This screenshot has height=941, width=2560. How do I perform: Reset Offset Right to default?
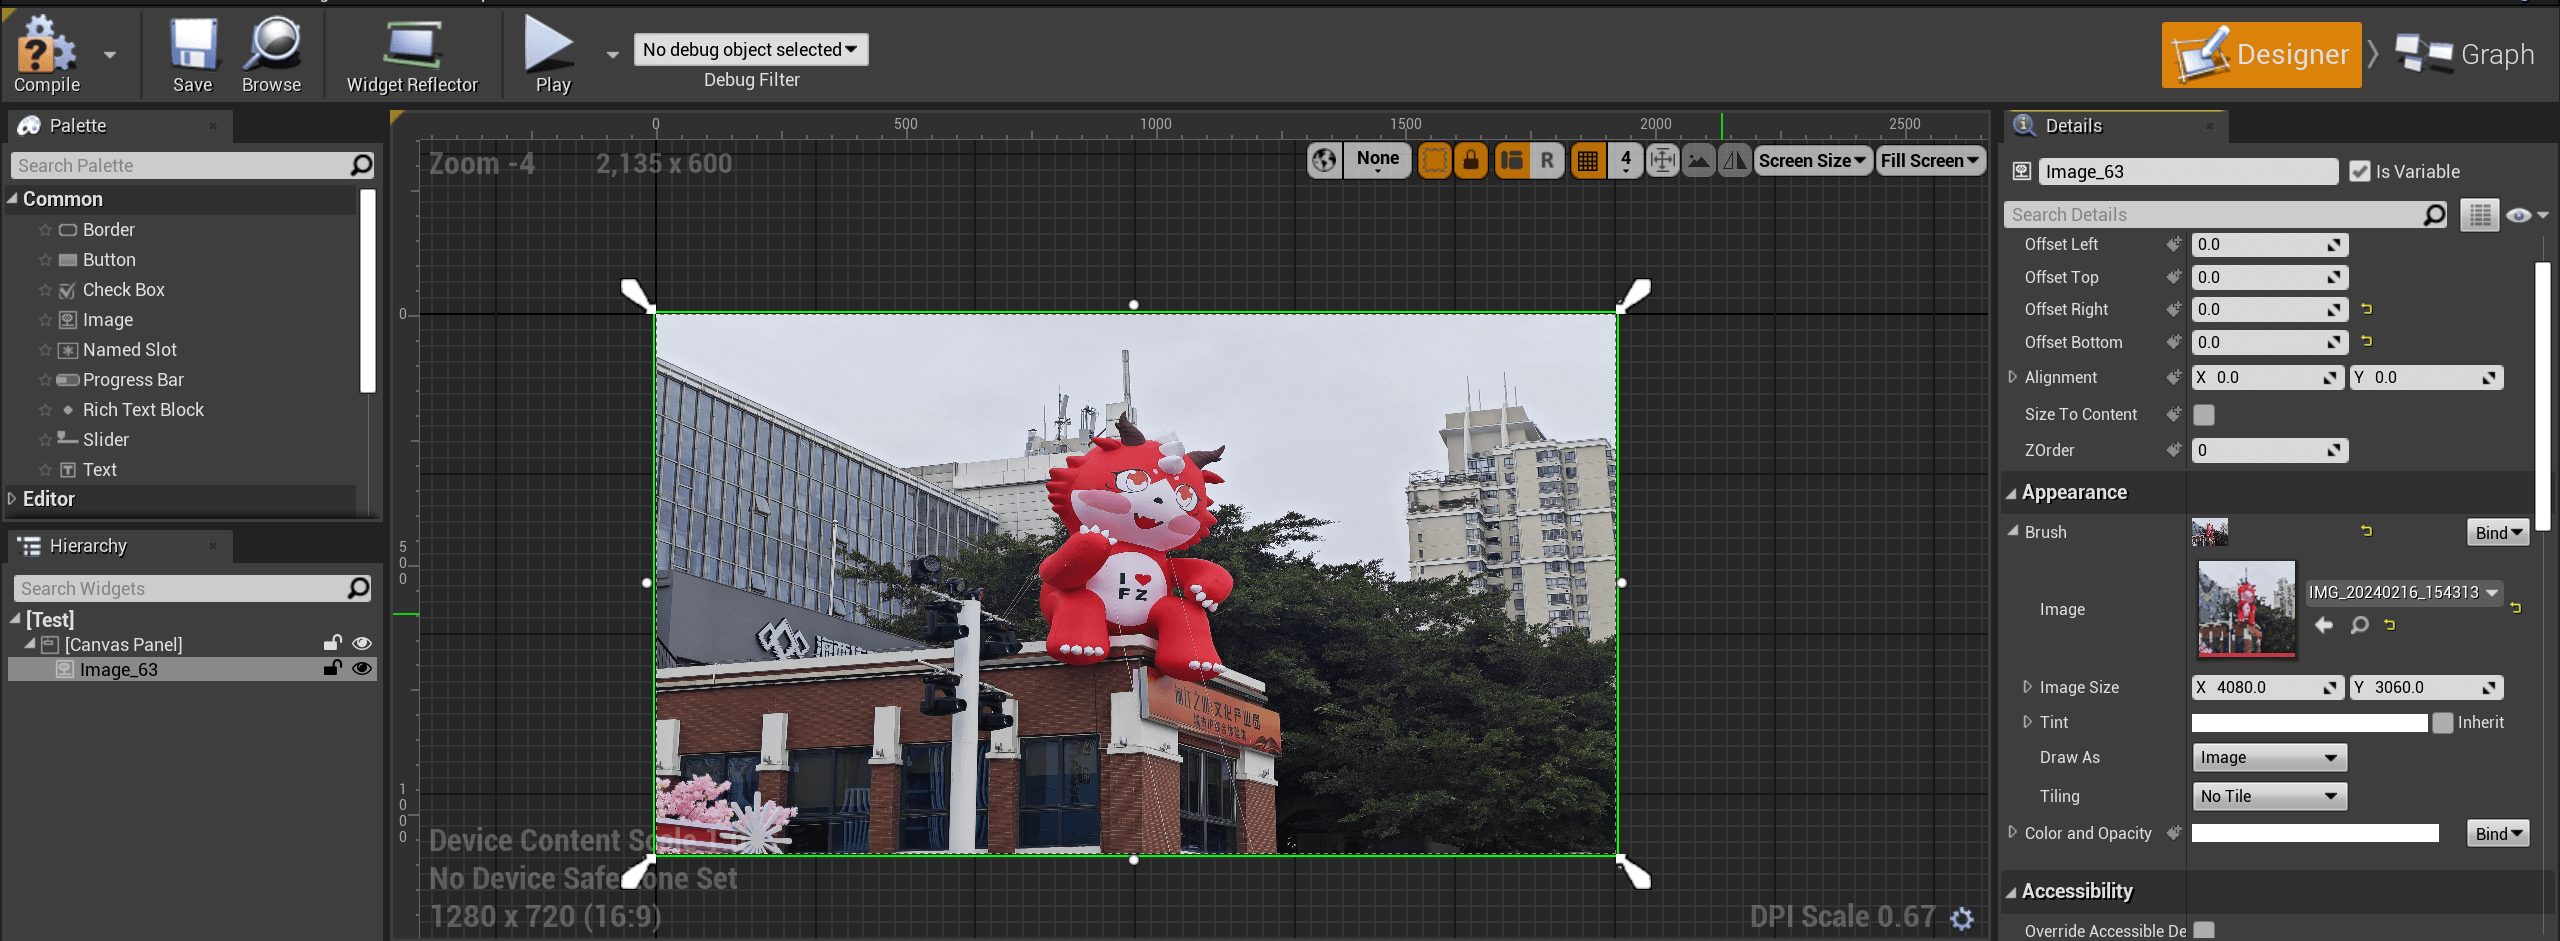tap(2367, 309)
